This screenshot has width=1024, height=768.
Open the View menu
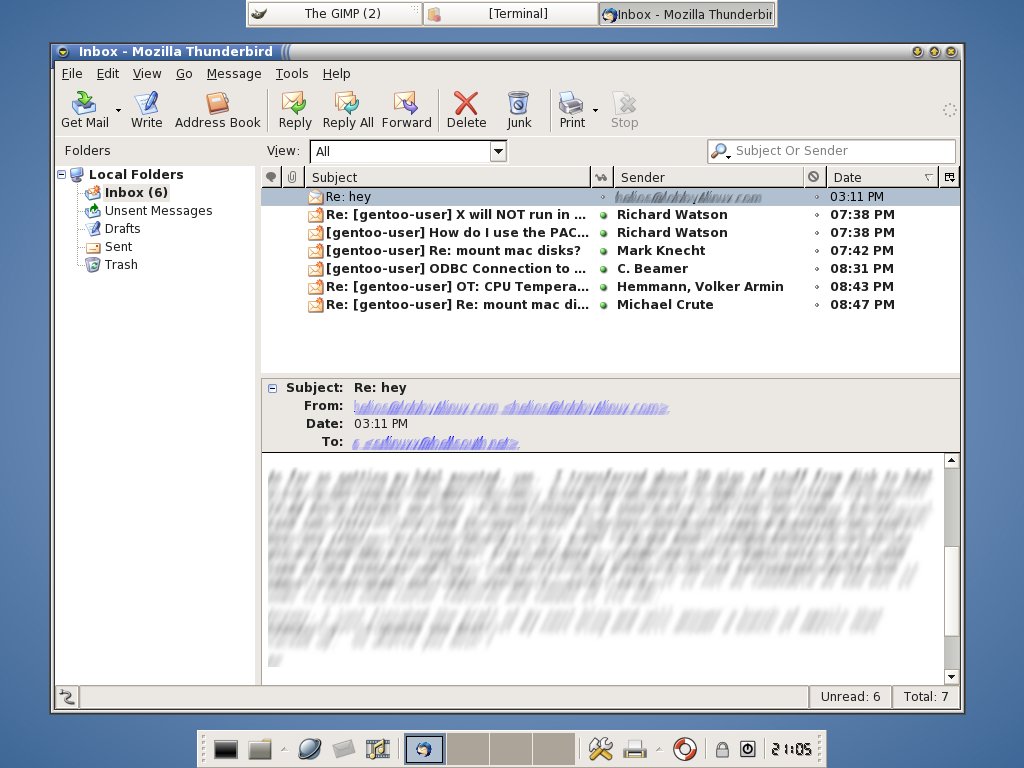(x=147, y=74)
